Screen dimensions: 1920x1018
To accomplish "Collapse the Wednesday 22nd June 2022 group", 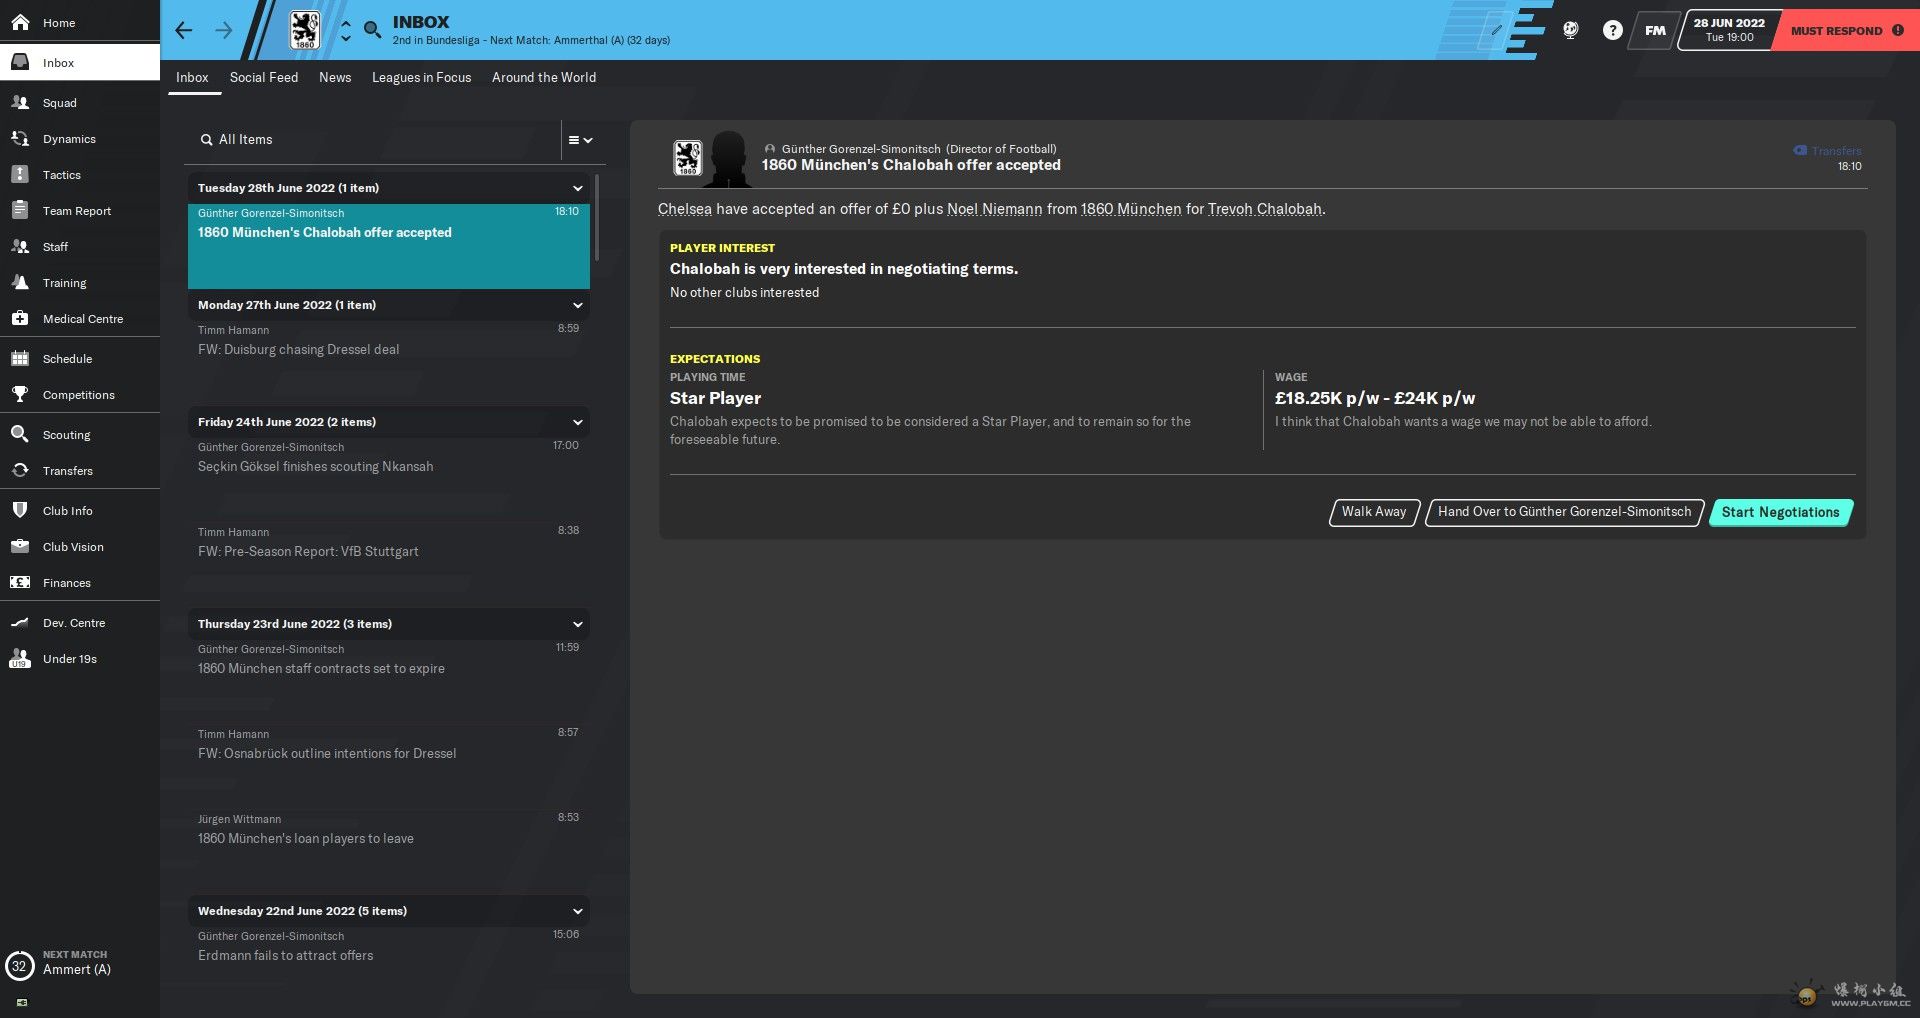I will 577,911.
